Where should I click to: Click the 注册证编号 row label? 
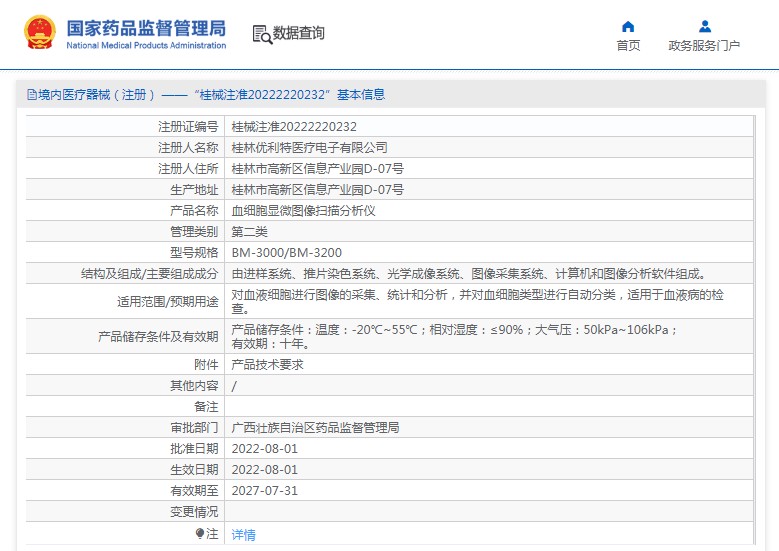tap(188, 127)
